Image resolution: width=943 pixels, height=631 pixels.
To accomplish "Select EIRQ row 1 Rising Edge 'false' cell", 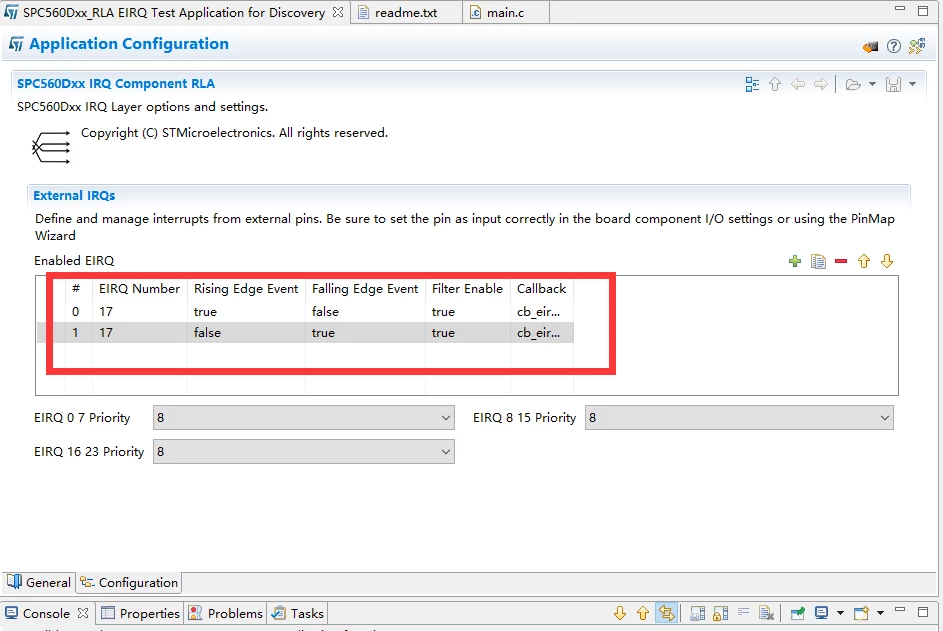I will 246,333.
